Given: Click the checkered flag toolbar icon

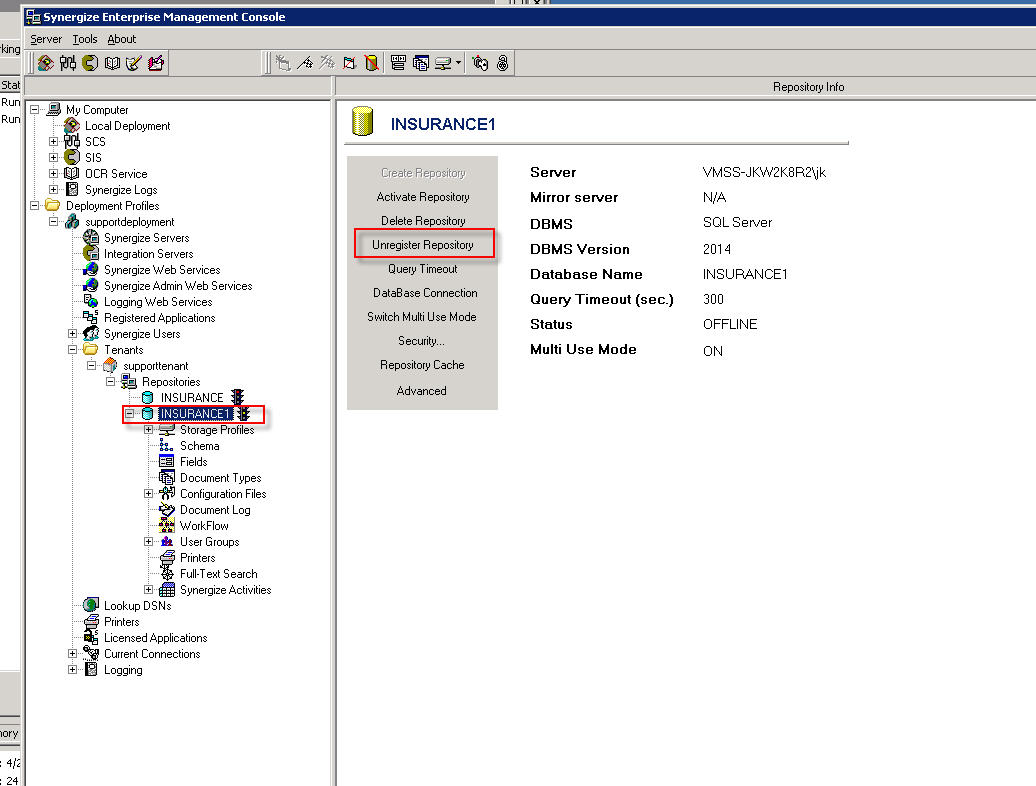Looking at the screenshot, I should point(305,63).
